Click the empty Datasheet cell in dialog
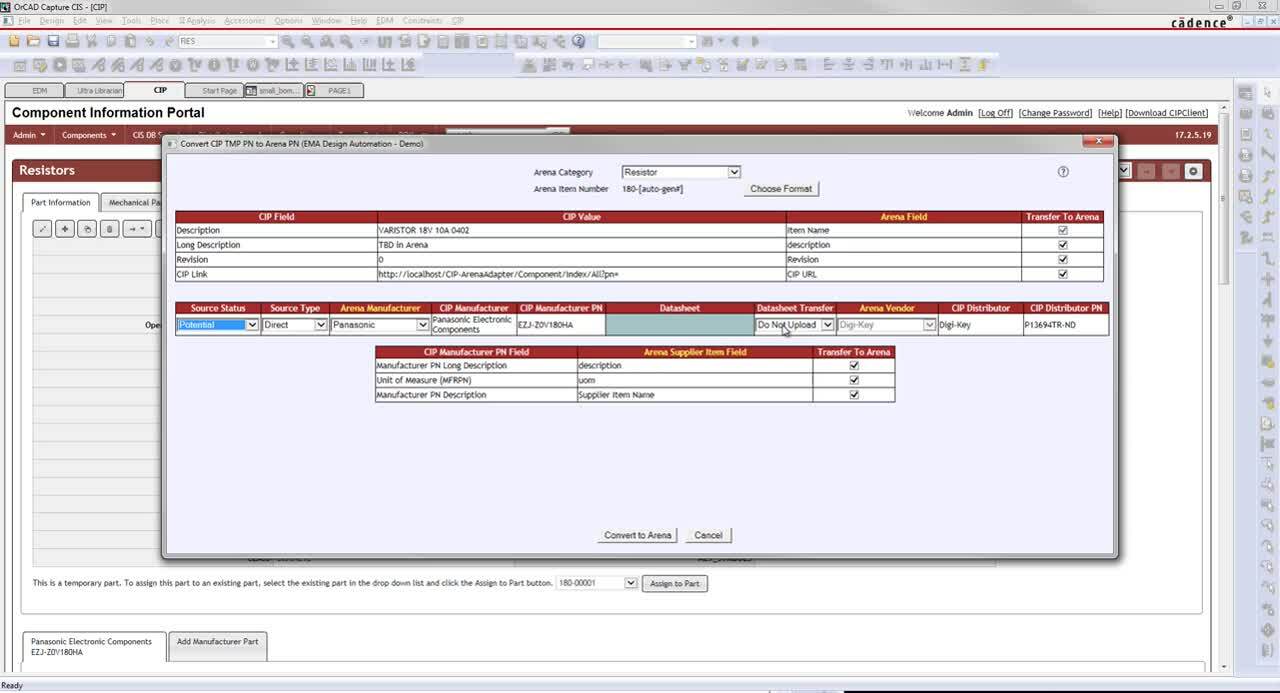 point(679,325)
